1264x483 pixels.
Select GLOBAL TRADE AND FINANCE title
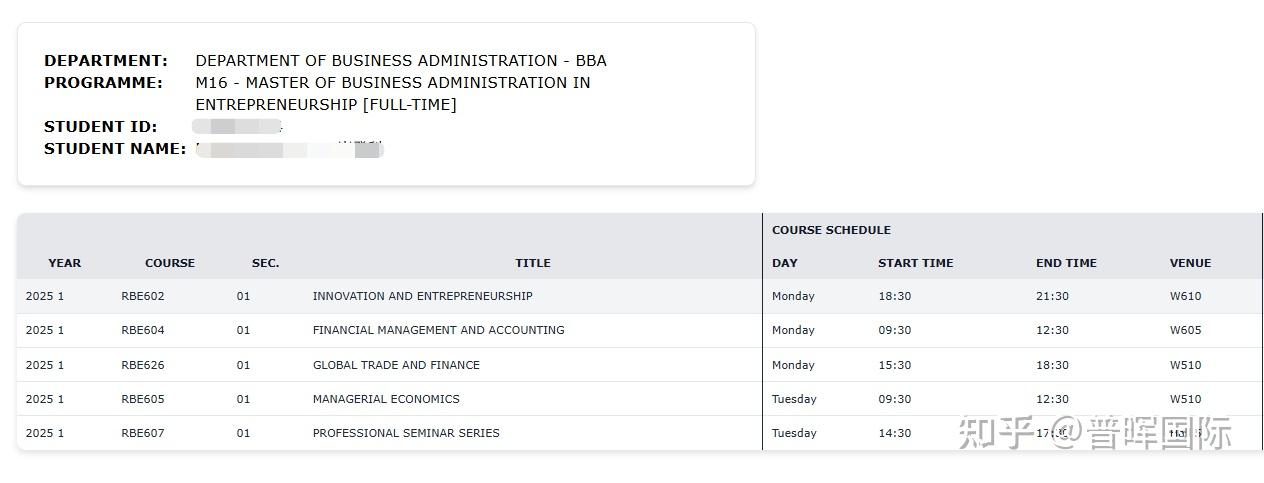point(396,365)
